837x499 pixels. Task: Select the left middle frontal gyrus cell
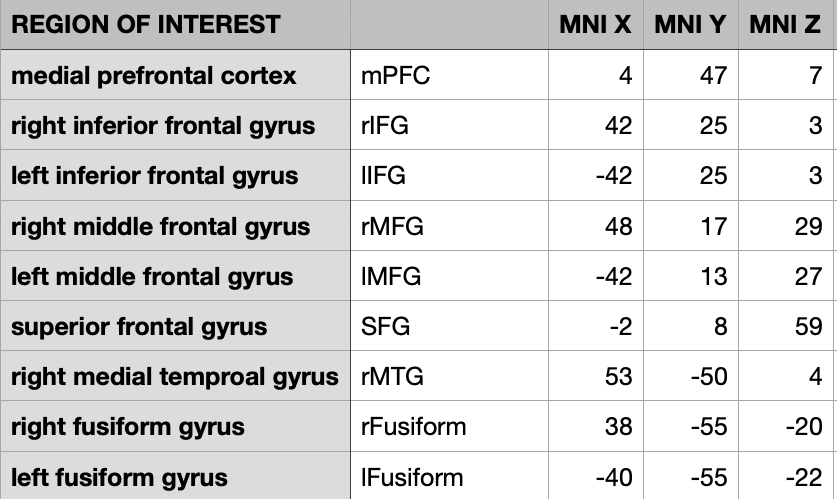tap(152, 276)
